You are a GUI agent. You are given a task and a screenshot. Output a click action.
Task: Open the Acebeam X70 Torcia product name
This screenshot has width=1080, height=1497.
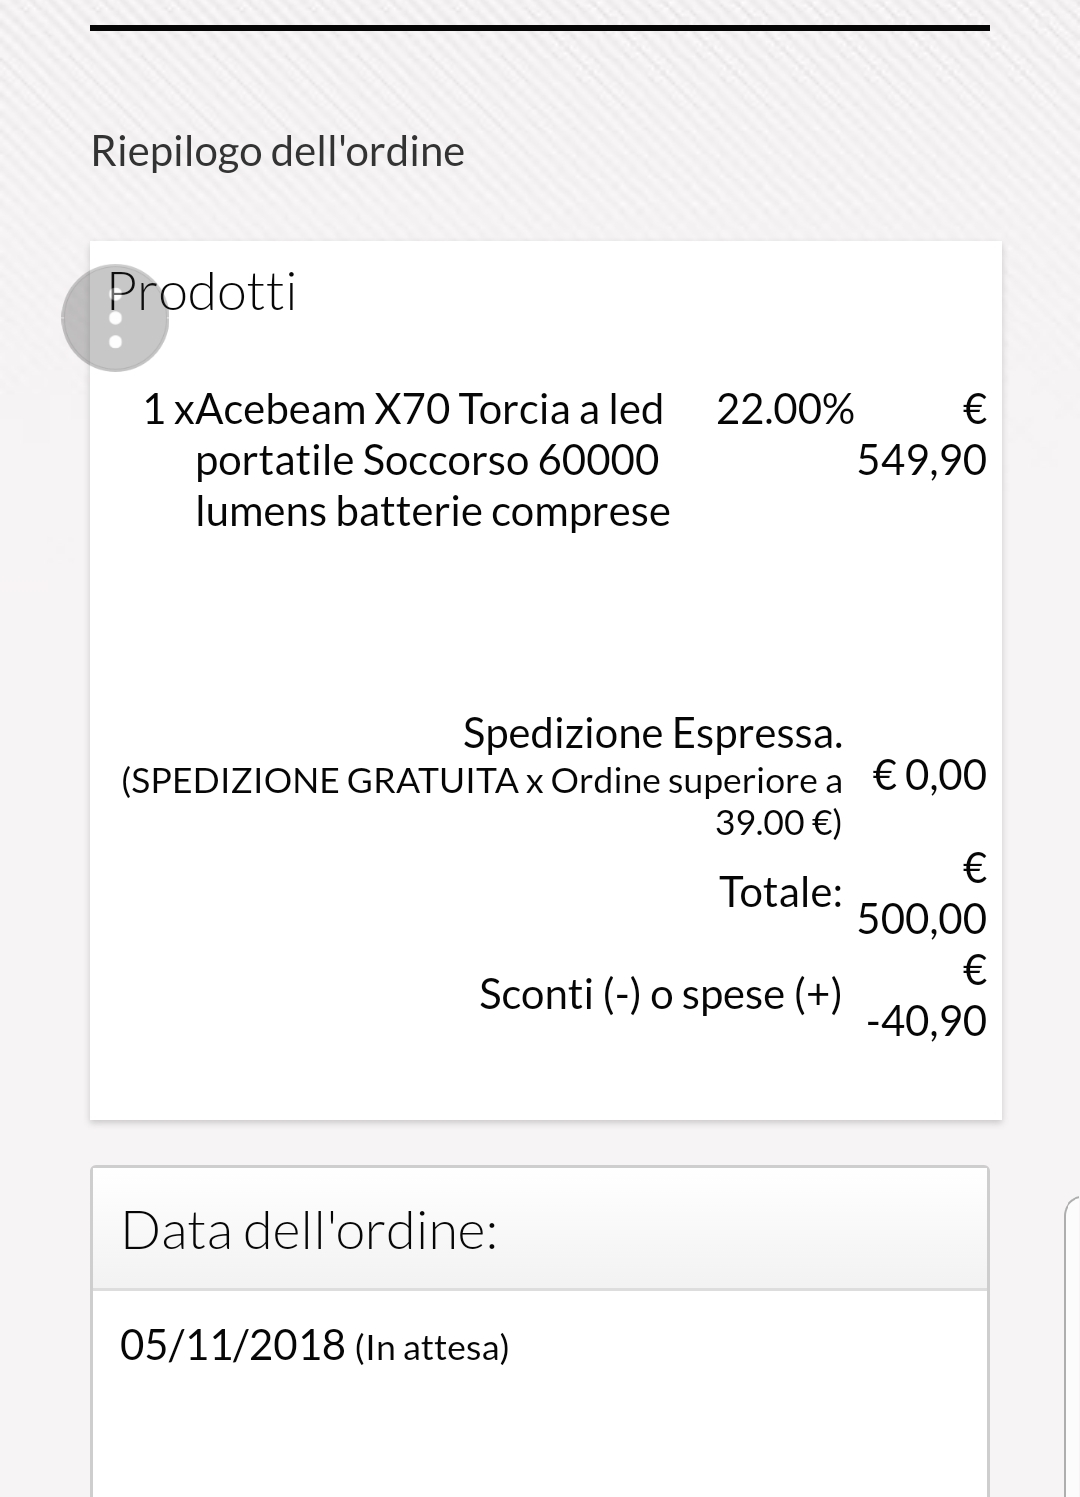point(431,460)
